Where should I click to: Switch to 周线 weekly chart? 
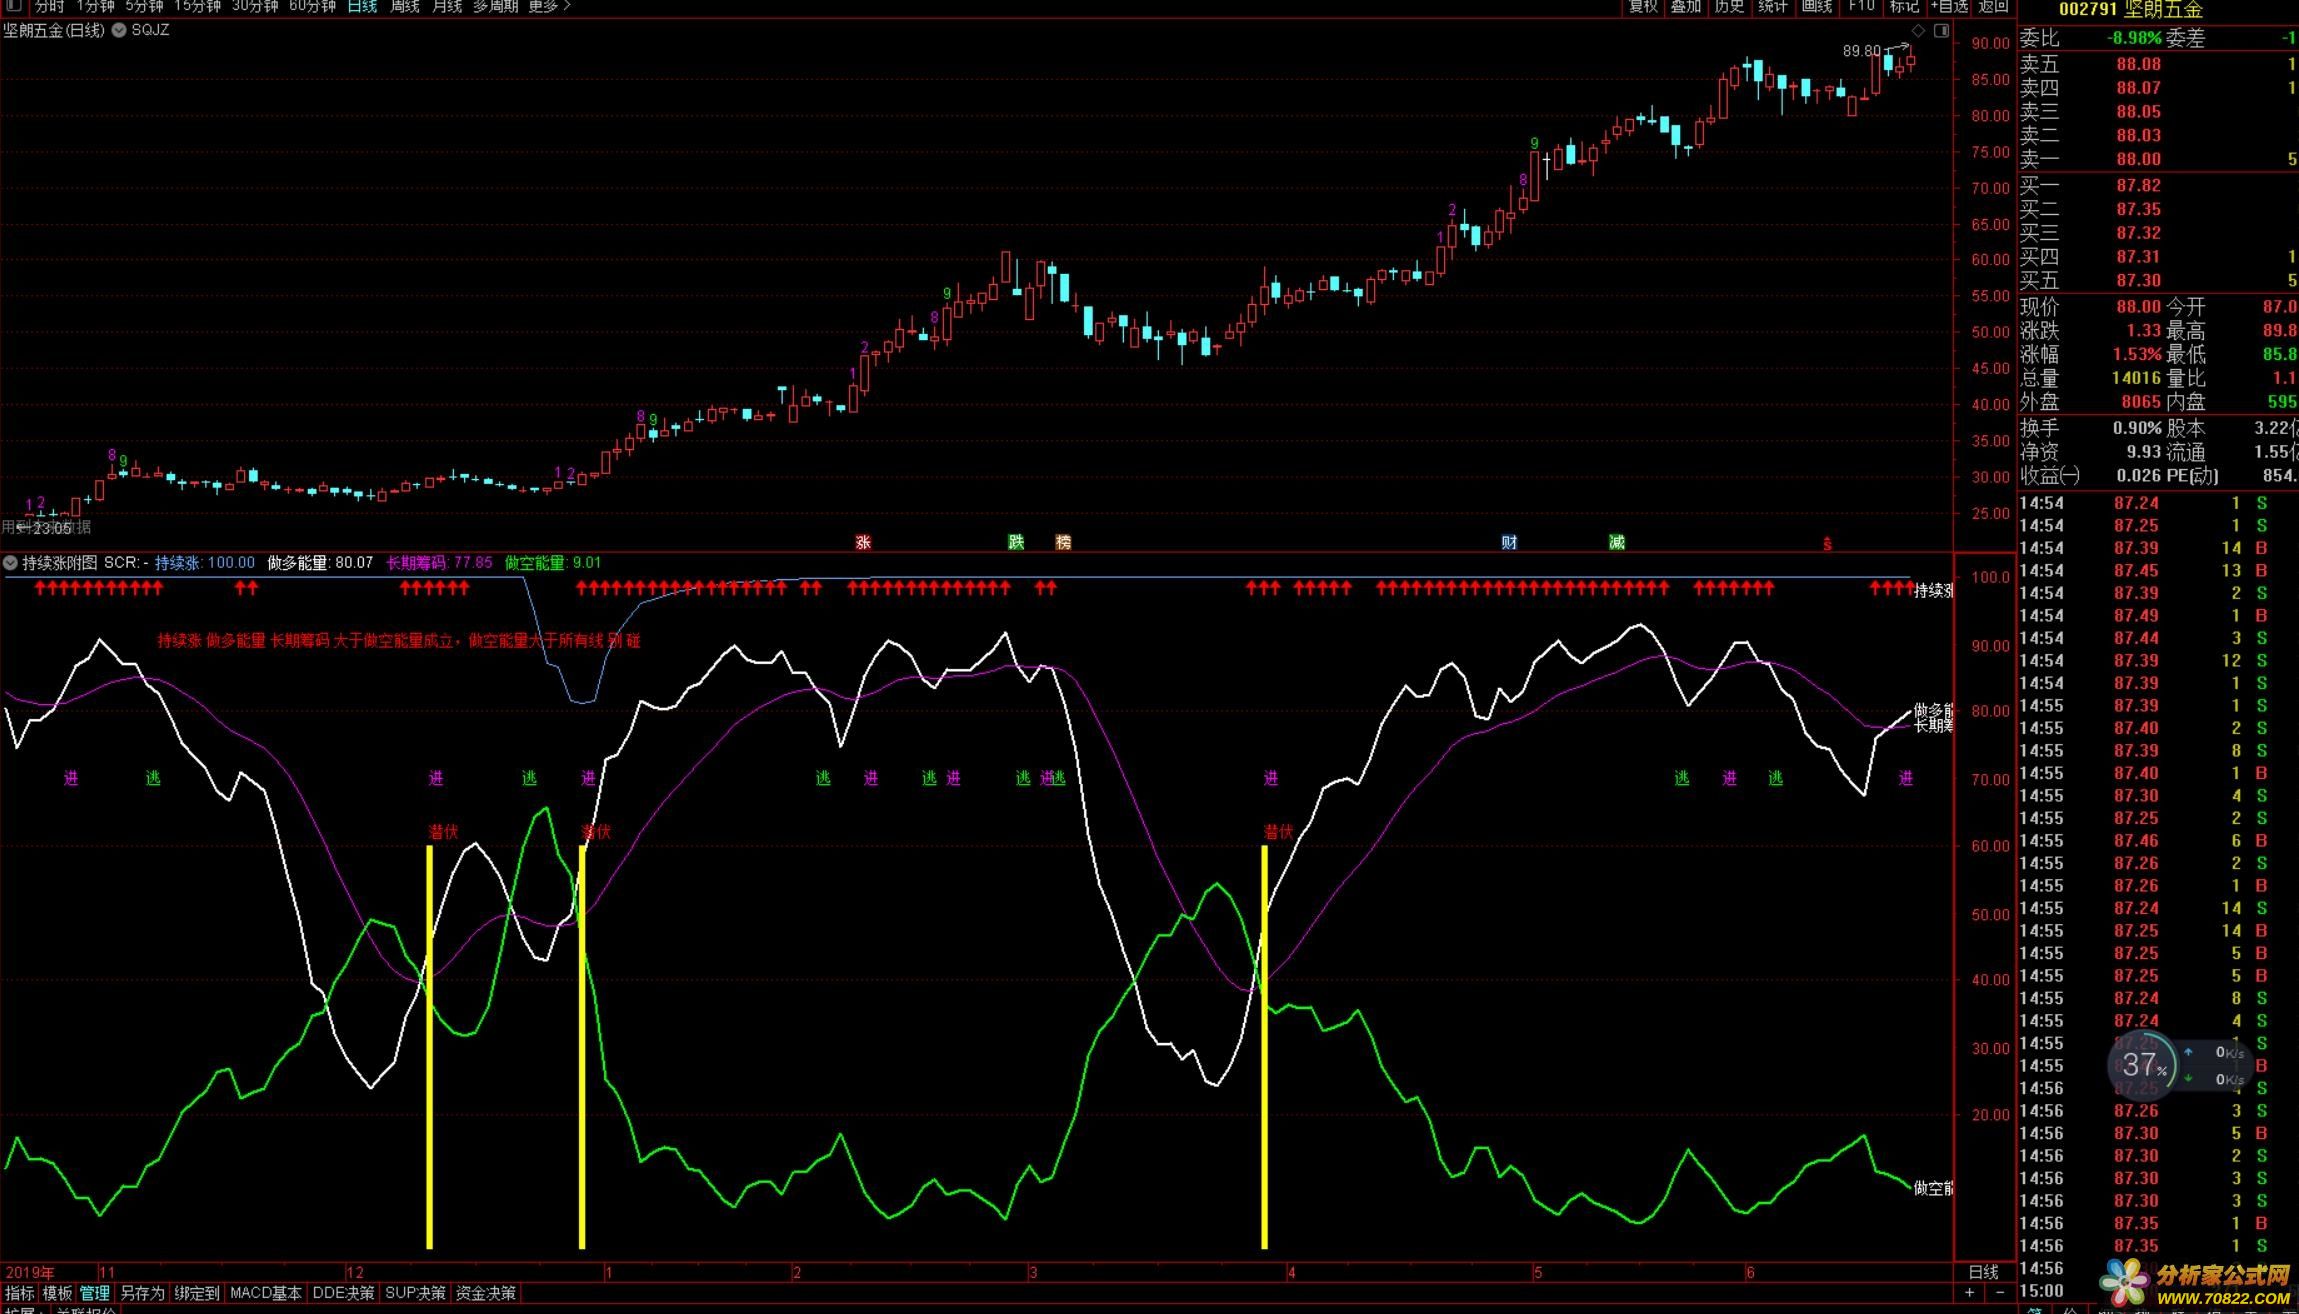click(404, 6)
